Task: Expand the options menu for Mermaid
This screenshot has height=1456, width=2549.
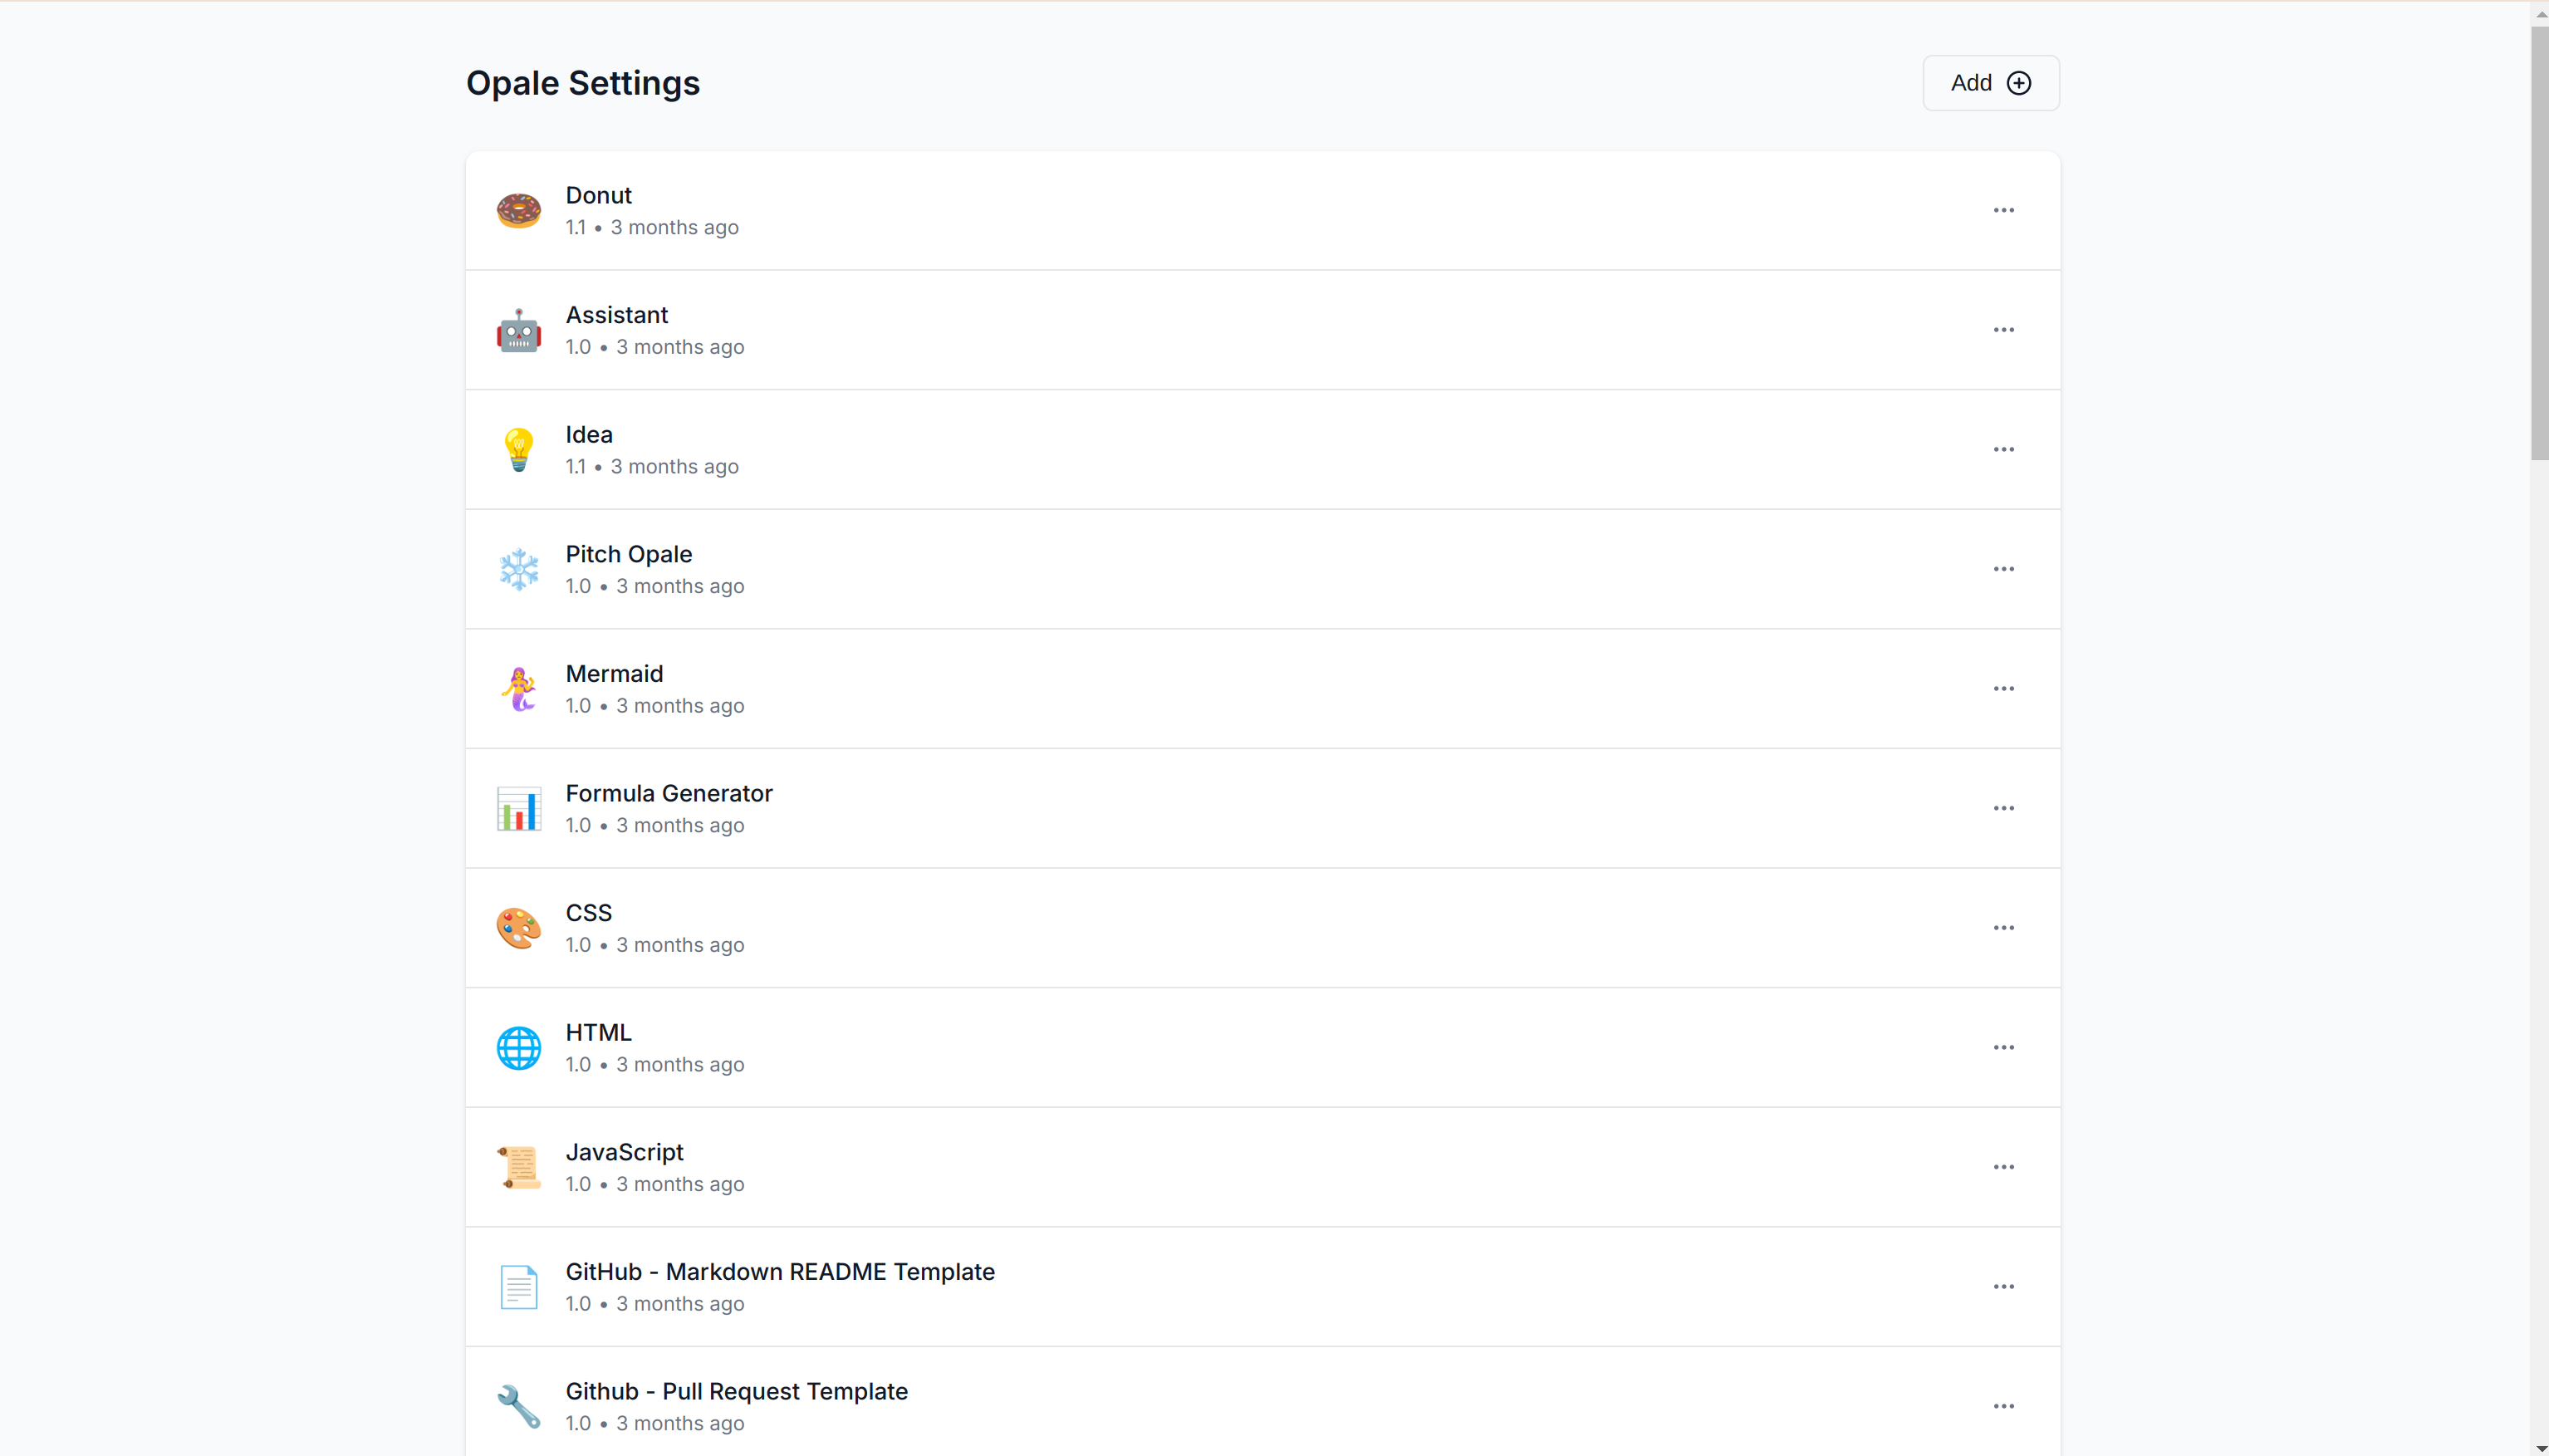Action: pos(2003,689)
